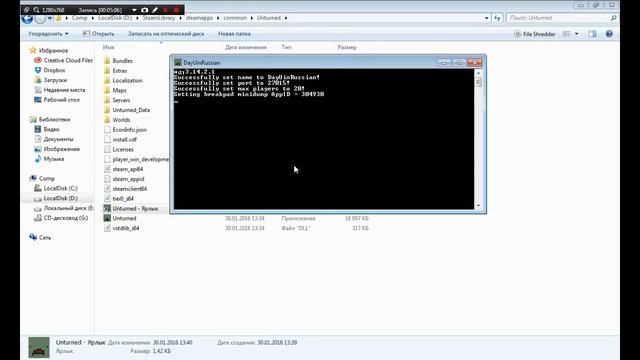Take a snapshot with the recorder camera icon

pyautogui.click(x=144, y=10)
